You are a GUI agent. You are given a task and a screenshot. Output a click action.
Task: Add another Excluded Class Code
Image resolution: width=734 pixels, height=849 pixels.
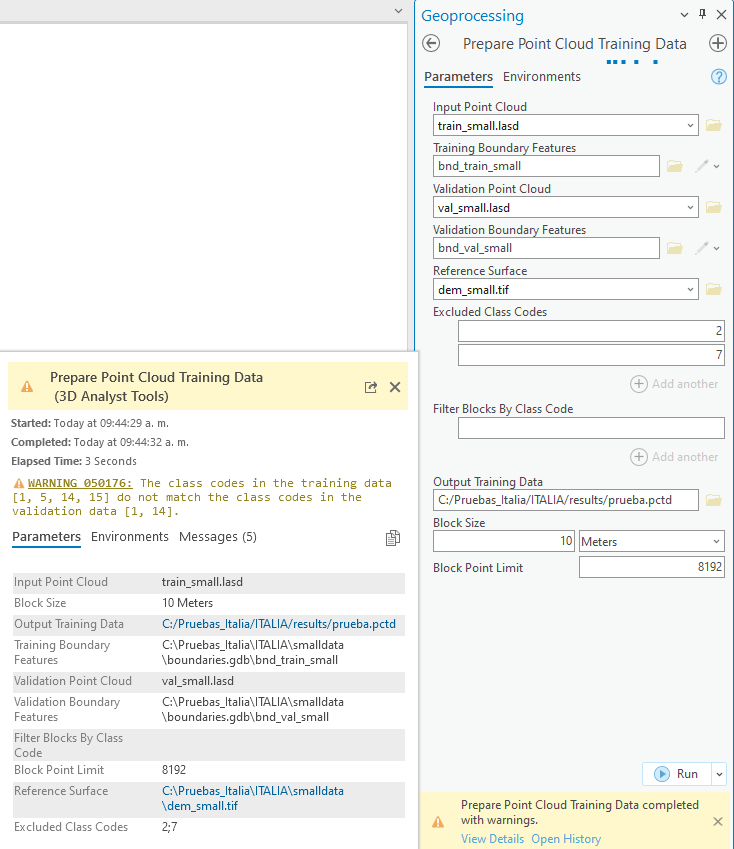[674, 384]
